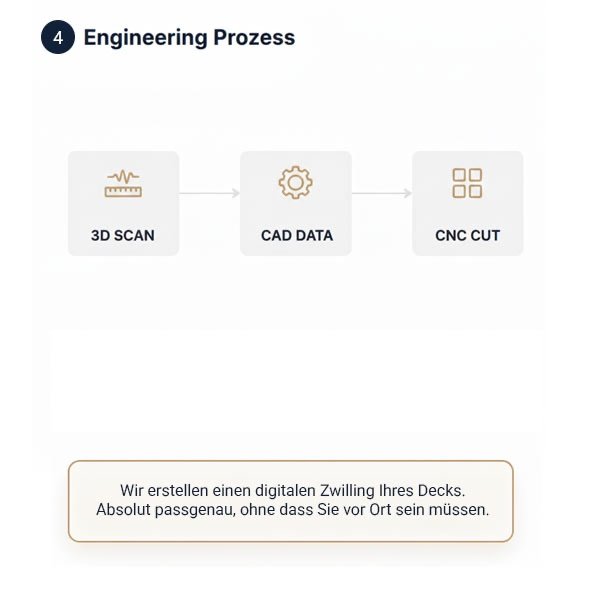600x600 pixels.
Task: Click the word "Engineering" in the heading
Action: (145, 38)
